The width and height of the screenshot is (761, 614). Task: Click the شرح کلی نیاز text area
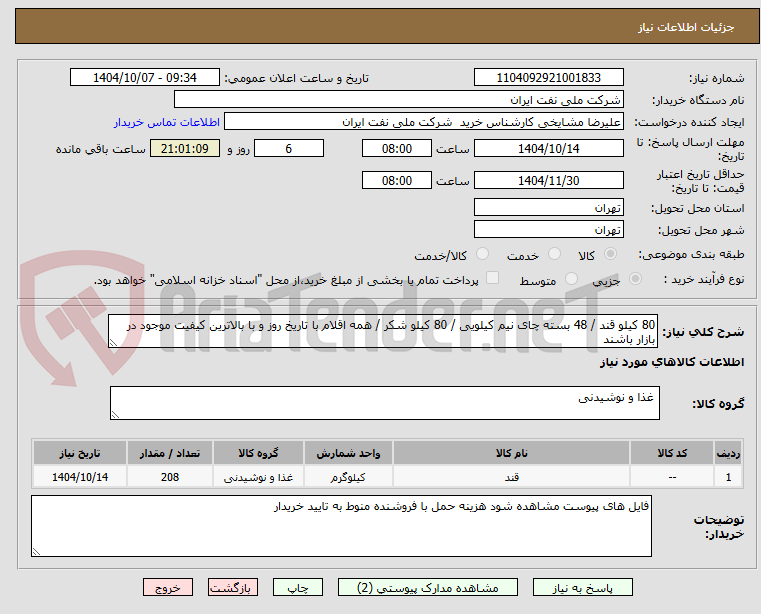coord(383,331)
